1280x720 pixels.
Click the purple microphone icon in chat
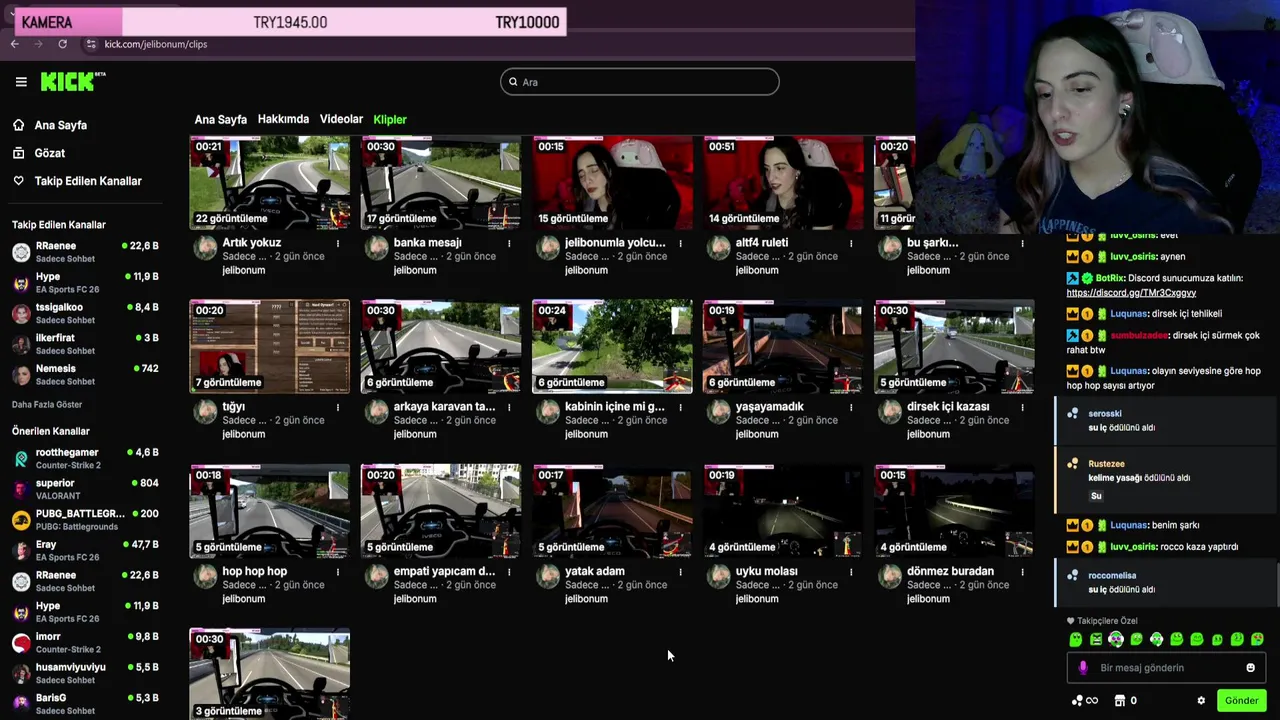coord(1083,668)
